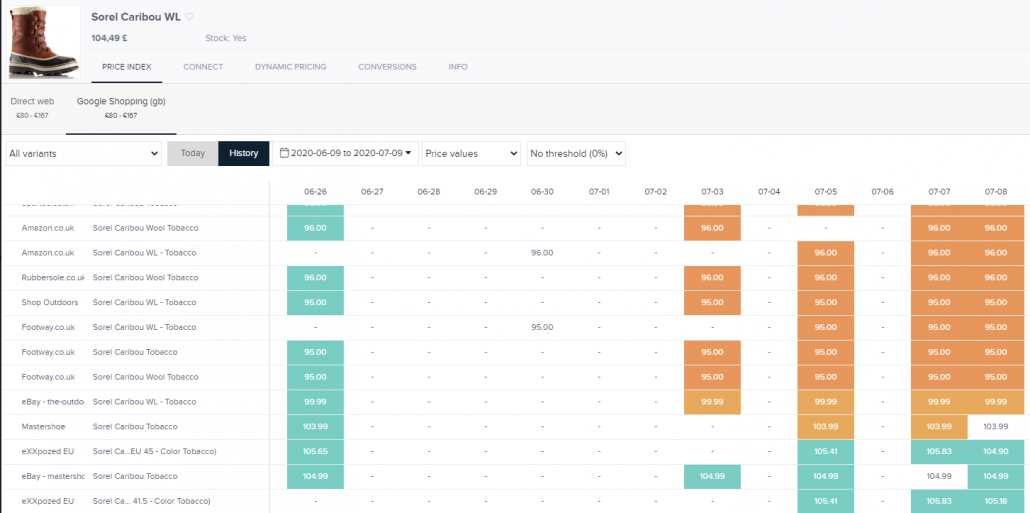Screen dimensions: 1030x513
Task: Click the Sorel Caribou WL product title
Action: 136,17
